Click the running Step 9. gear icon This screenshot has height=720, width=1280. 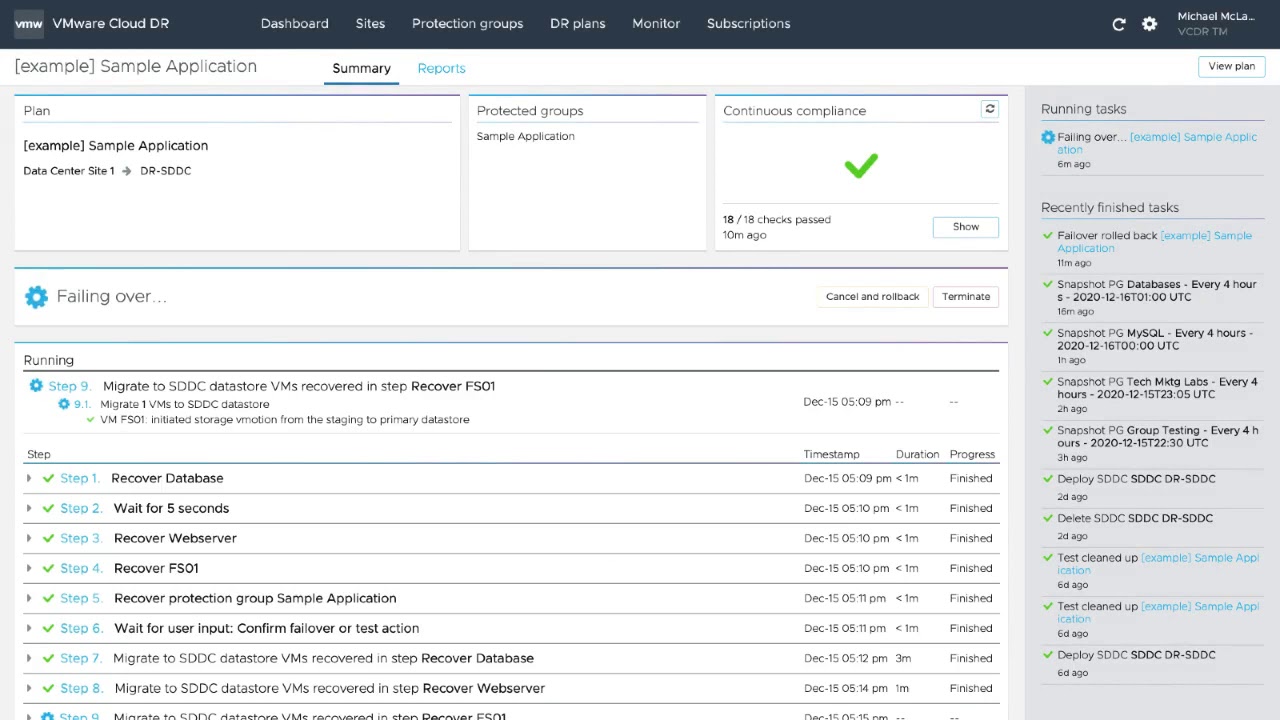click(x=36, y=386)
